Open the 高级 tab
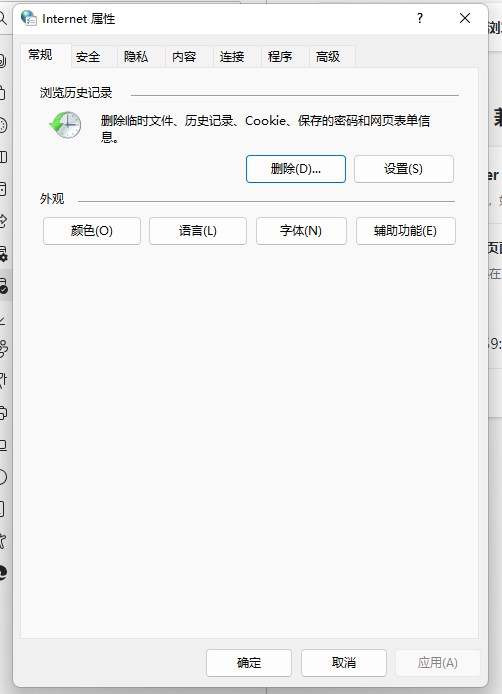The image size is (502, 694). 328,57
